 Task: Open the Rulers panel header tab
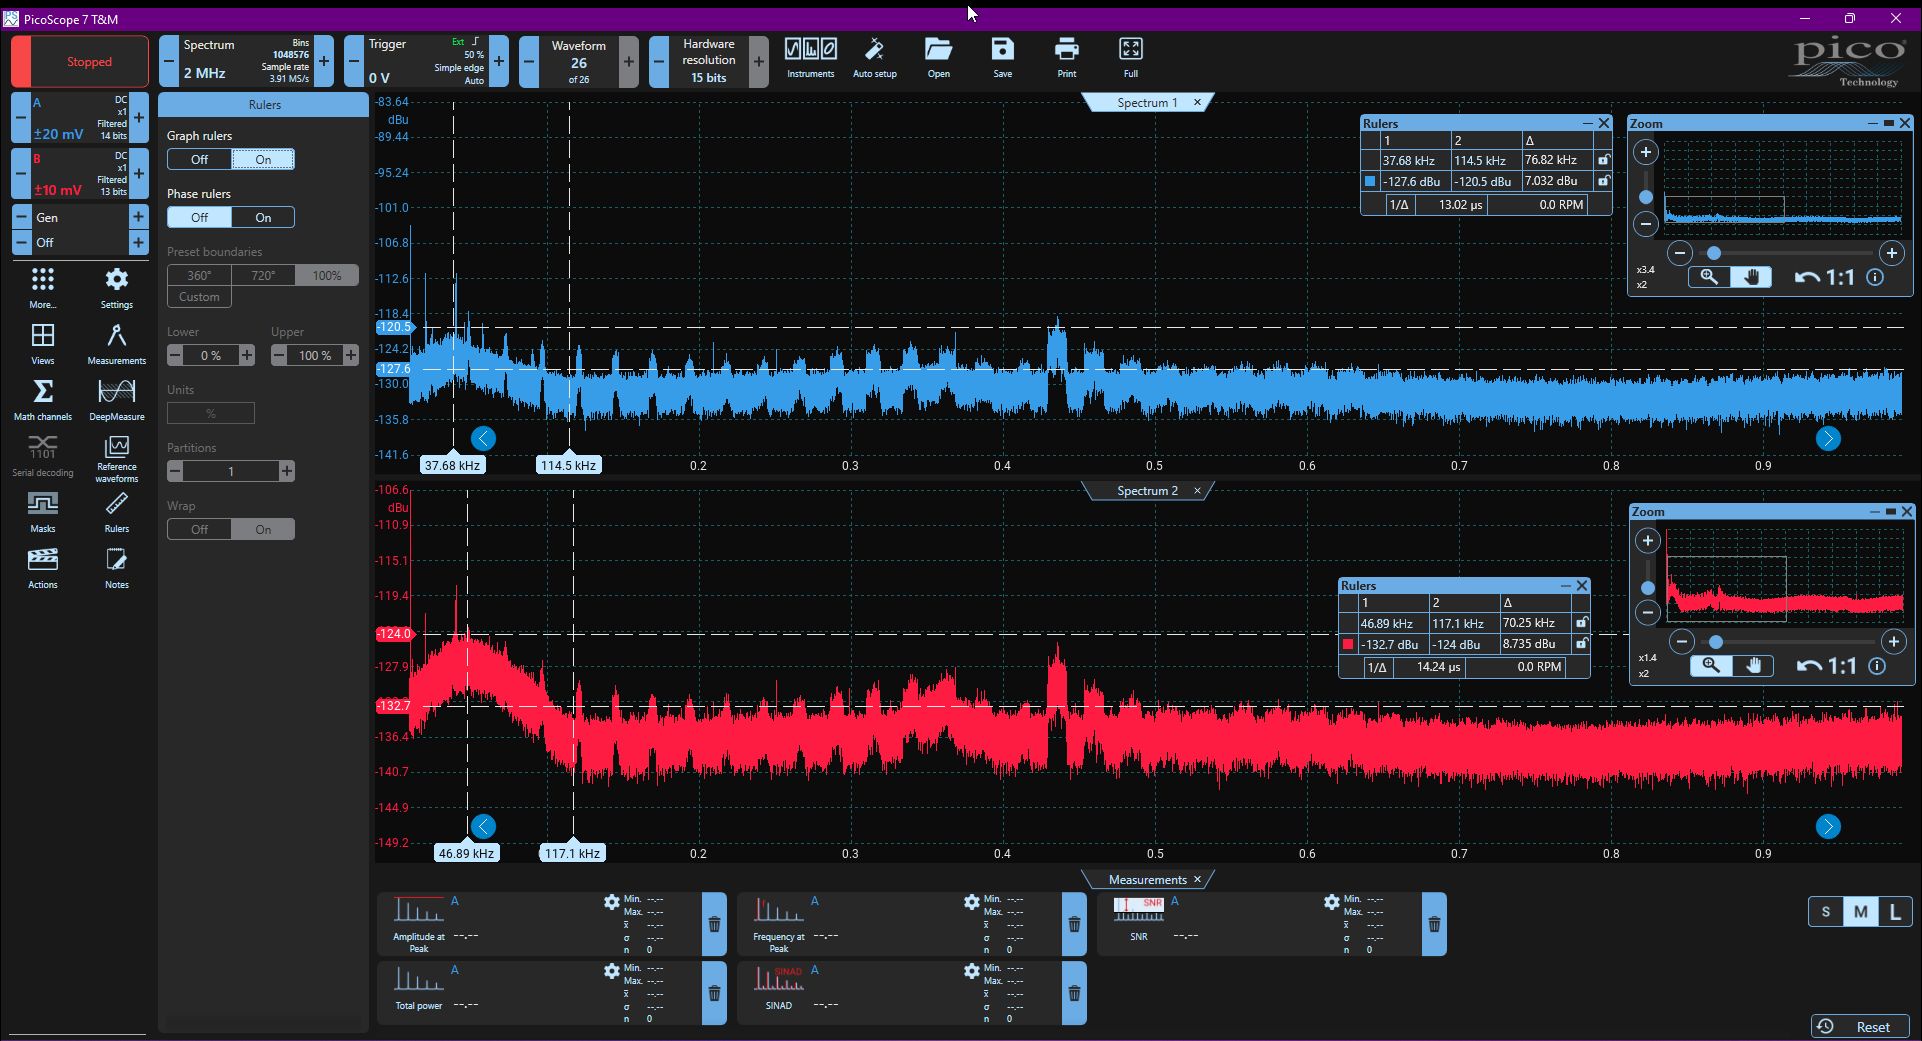(x=264, y=105)
